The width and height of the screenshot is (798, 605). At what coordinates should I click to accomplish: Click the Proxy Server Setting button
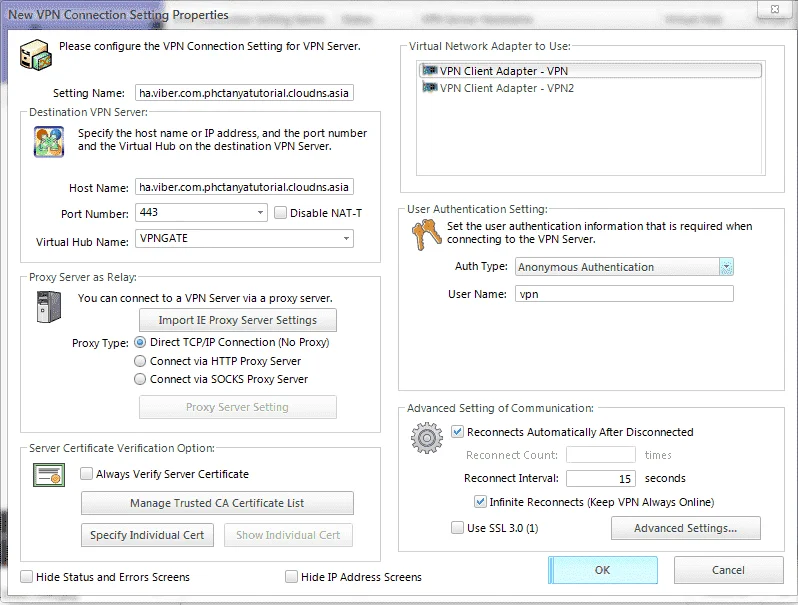[238, 407]
